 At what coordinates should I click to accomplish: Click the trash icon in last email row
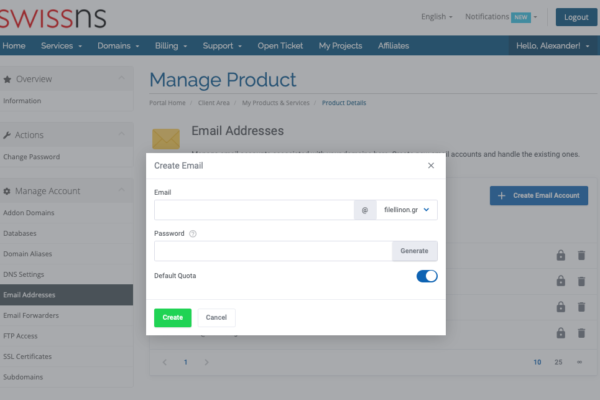[x=581, y=333]
